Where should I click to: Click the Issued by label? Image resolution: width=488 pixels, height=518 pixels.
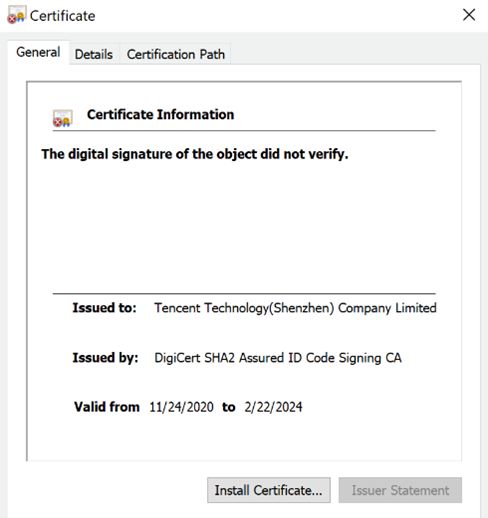[x=105, y=358]
